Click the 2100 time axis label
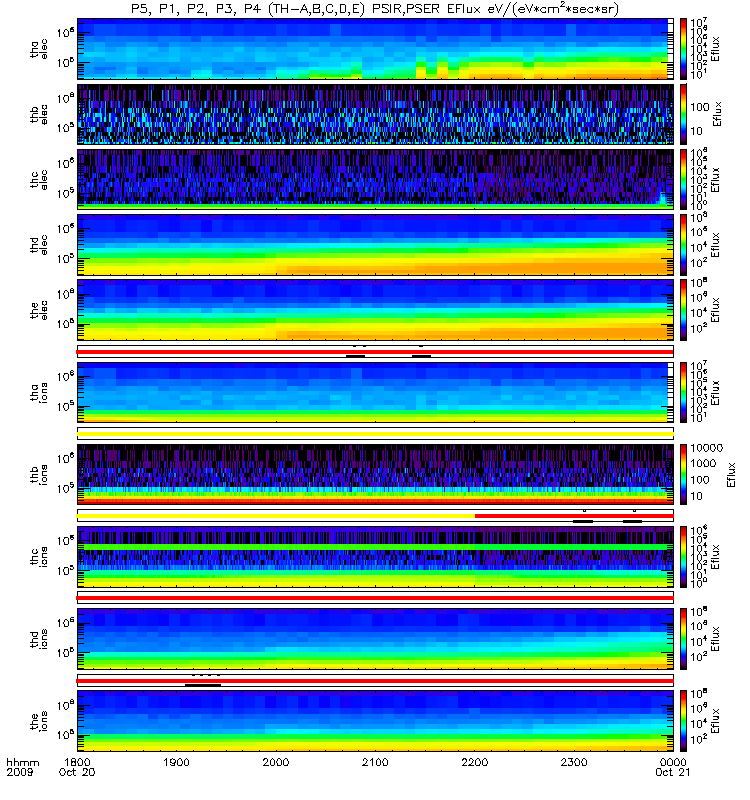This screenshot has height=800, width=750. point(375,762)
